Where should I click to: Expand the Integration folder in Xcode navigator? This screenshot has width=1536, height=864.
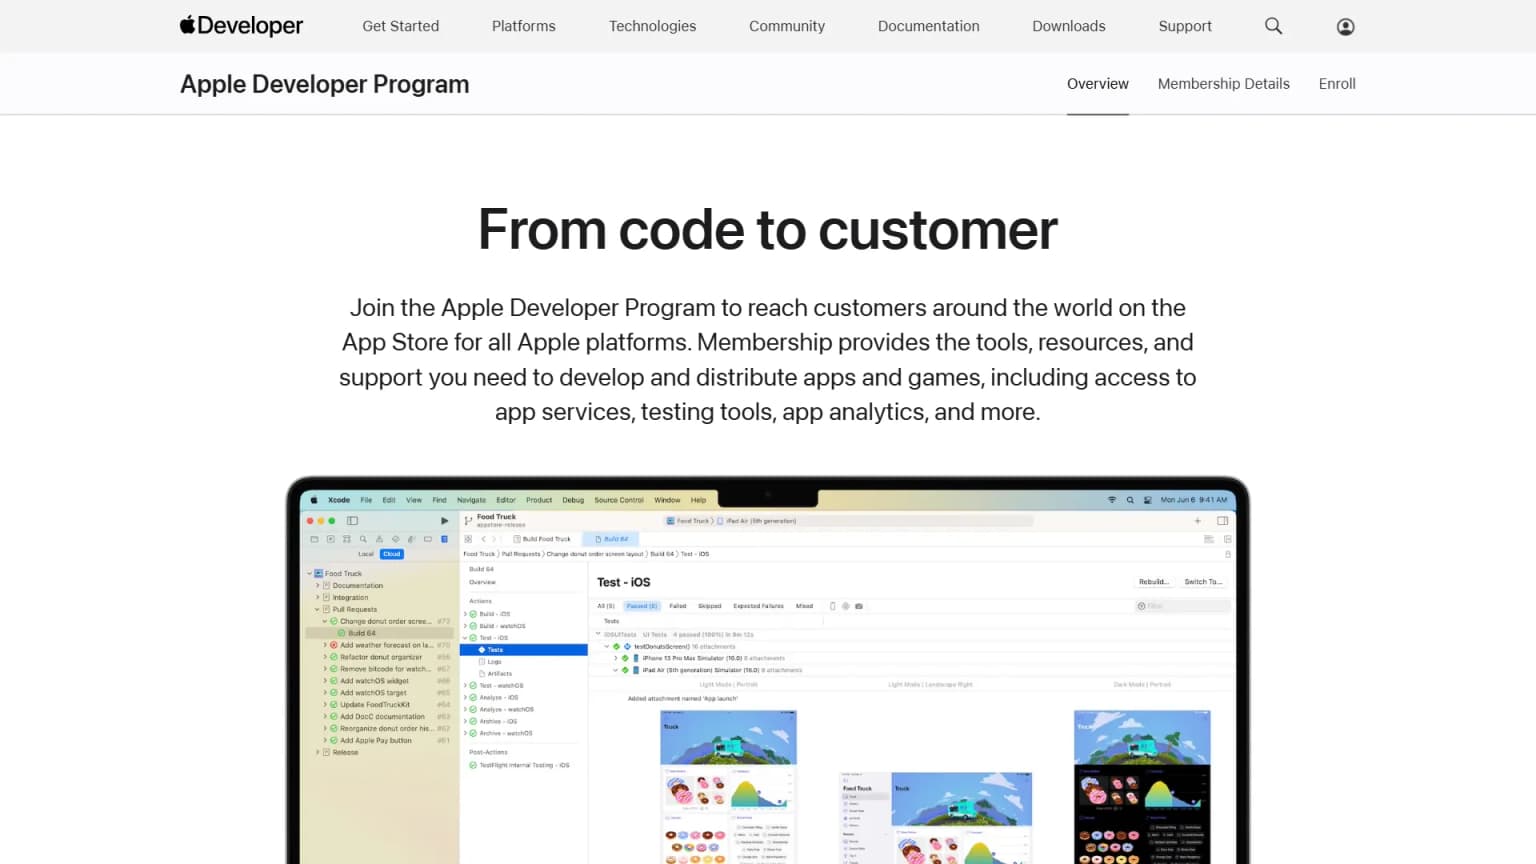(x=317, y=597)
